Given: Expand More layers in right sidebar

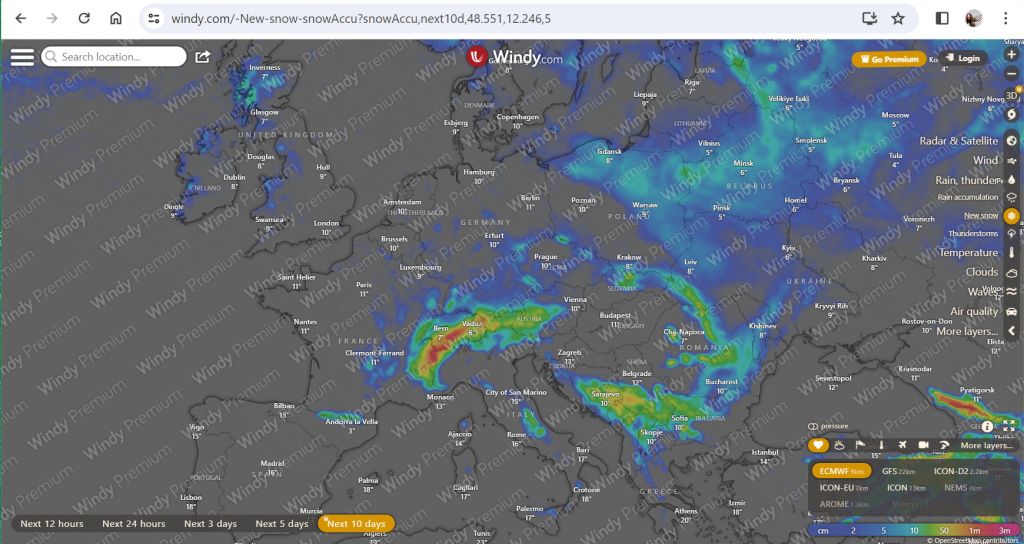Looking at the screenshot, I should pyautogui.click(x=965, y=331).
